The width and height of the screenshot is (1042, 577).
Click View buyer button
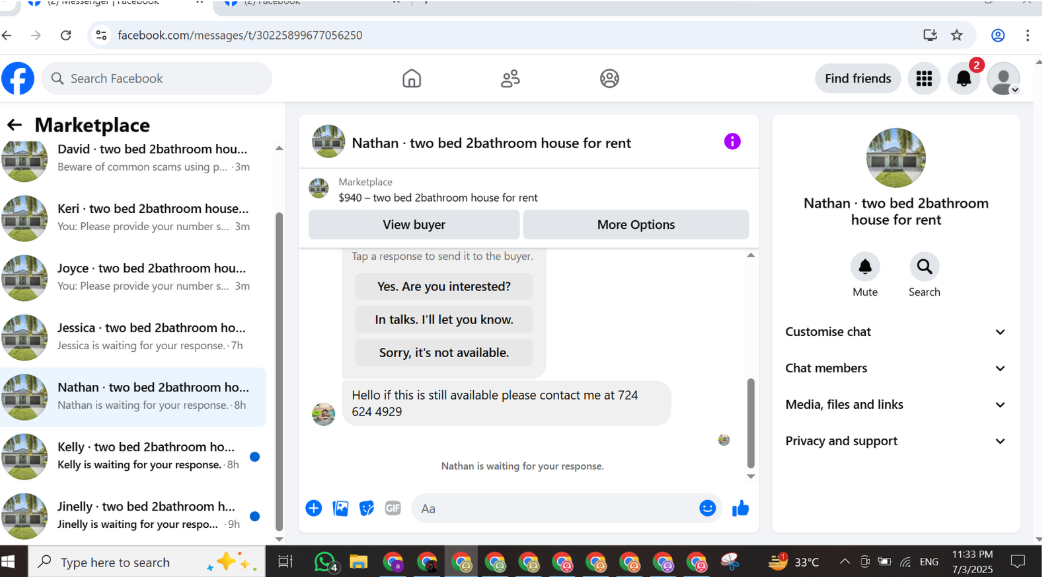tap(414, 225)
